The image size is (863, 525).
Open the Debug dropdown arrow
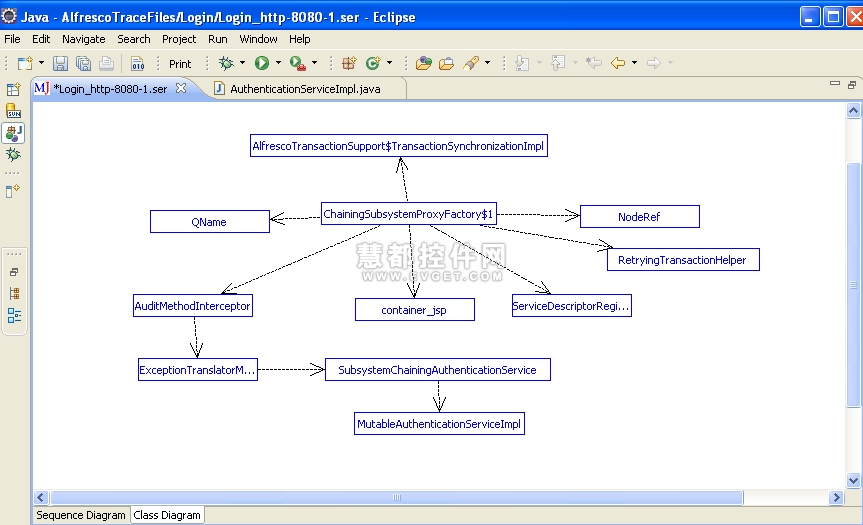[242, 63]
